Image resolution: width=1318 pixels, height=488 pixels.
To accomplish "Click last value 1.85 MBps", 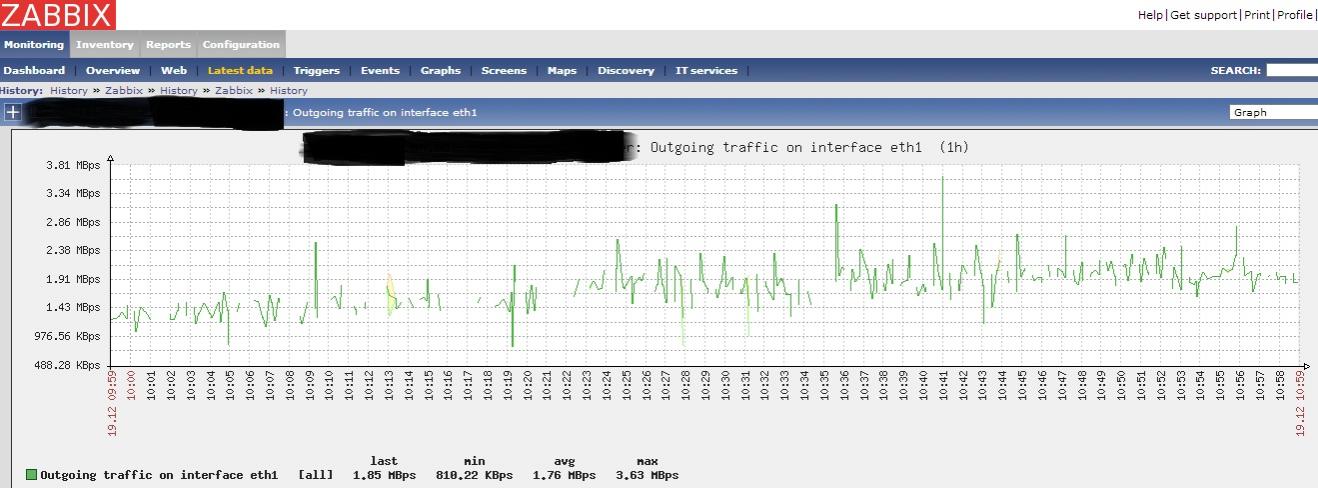I will tap(384, 475).
